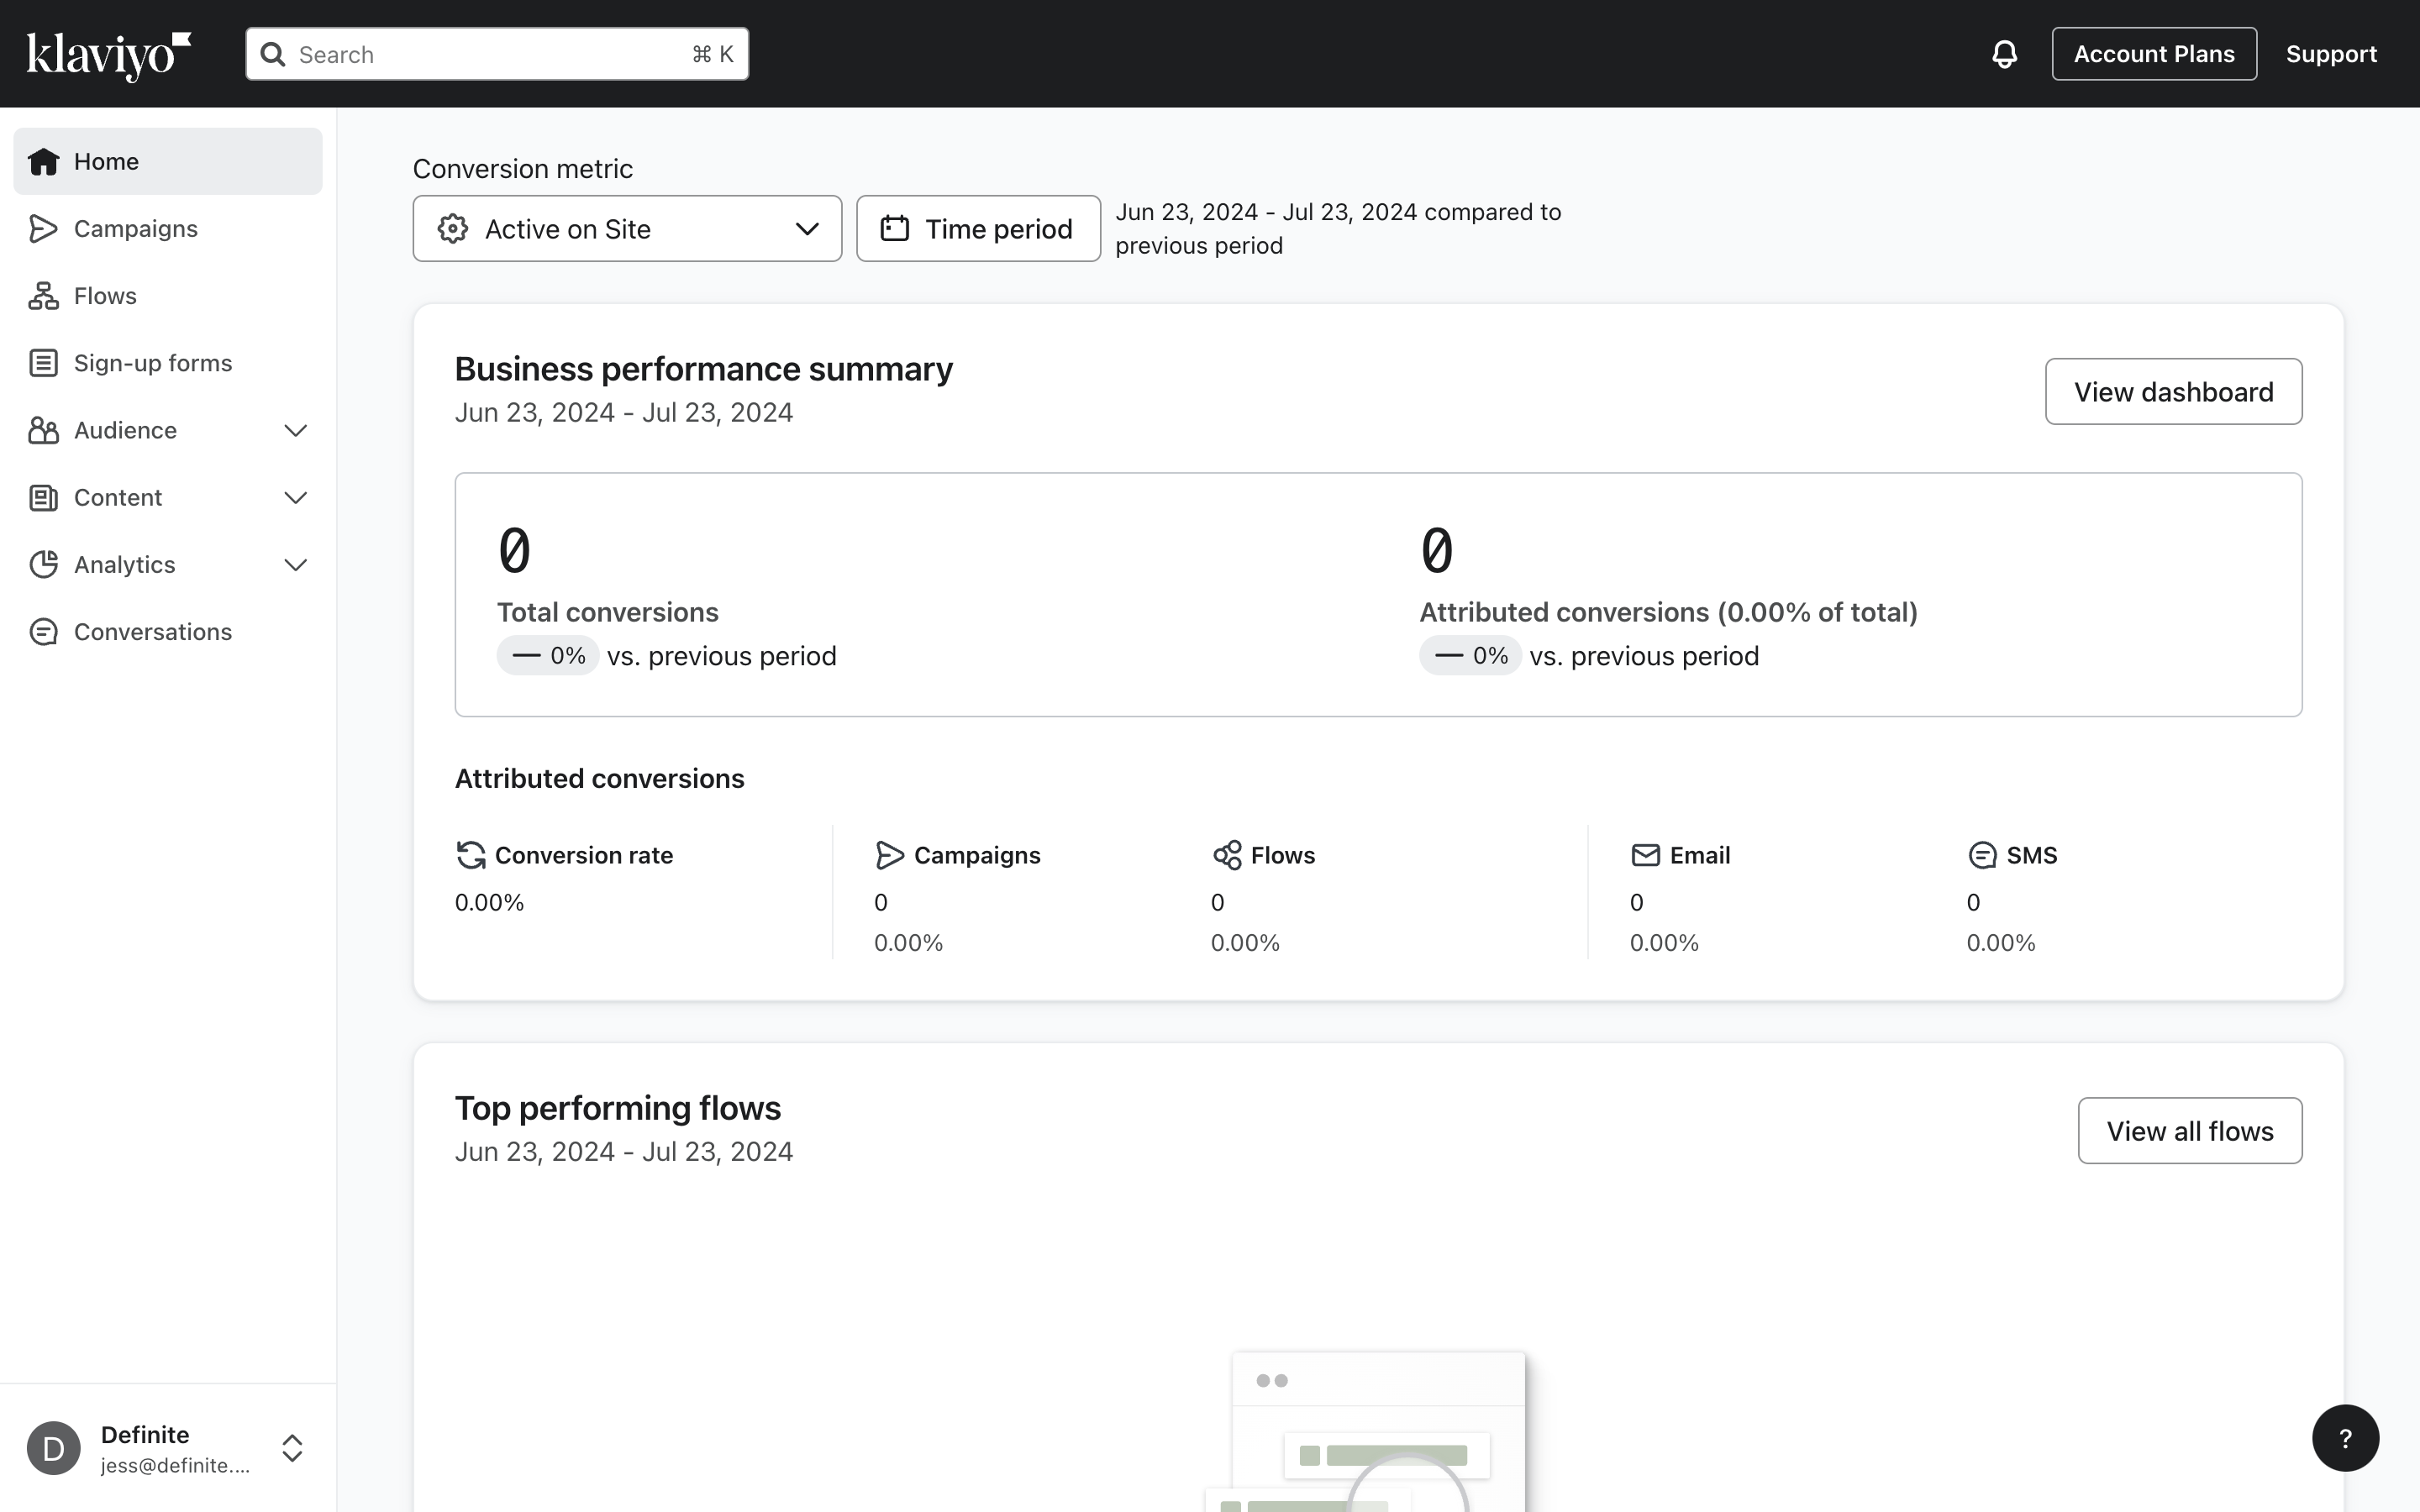Image resolution: width=2420 pixels, height=1512 pixels.
Task: Click the View all flows button
Action: pos(2189,1131)
